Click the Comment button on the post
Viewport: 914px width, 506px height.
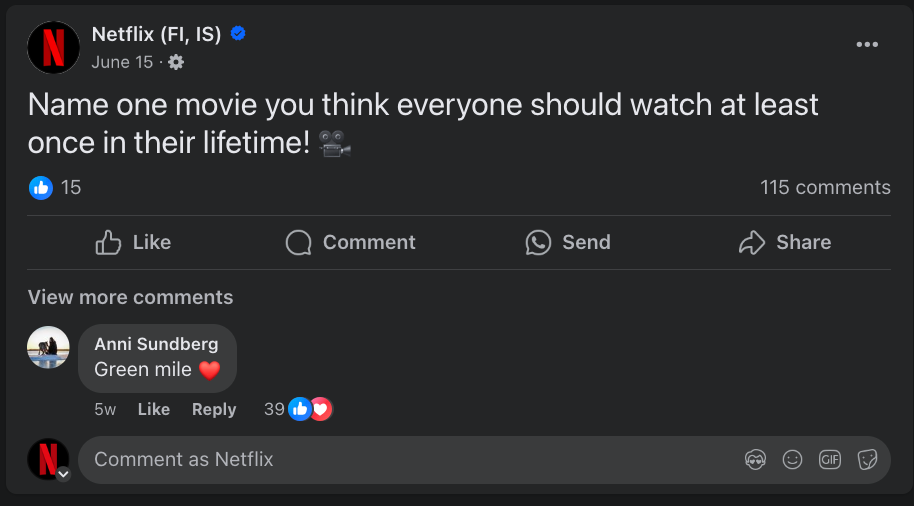(350, 243)
